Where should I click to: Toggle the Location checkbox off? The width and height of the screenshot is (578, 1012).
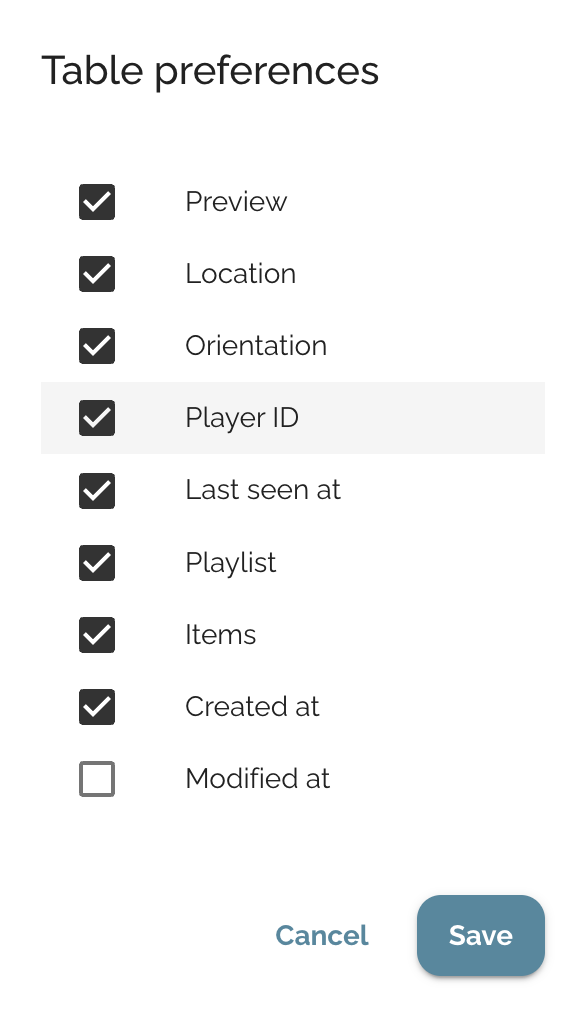pyautogui.click(x=97, y=274)
